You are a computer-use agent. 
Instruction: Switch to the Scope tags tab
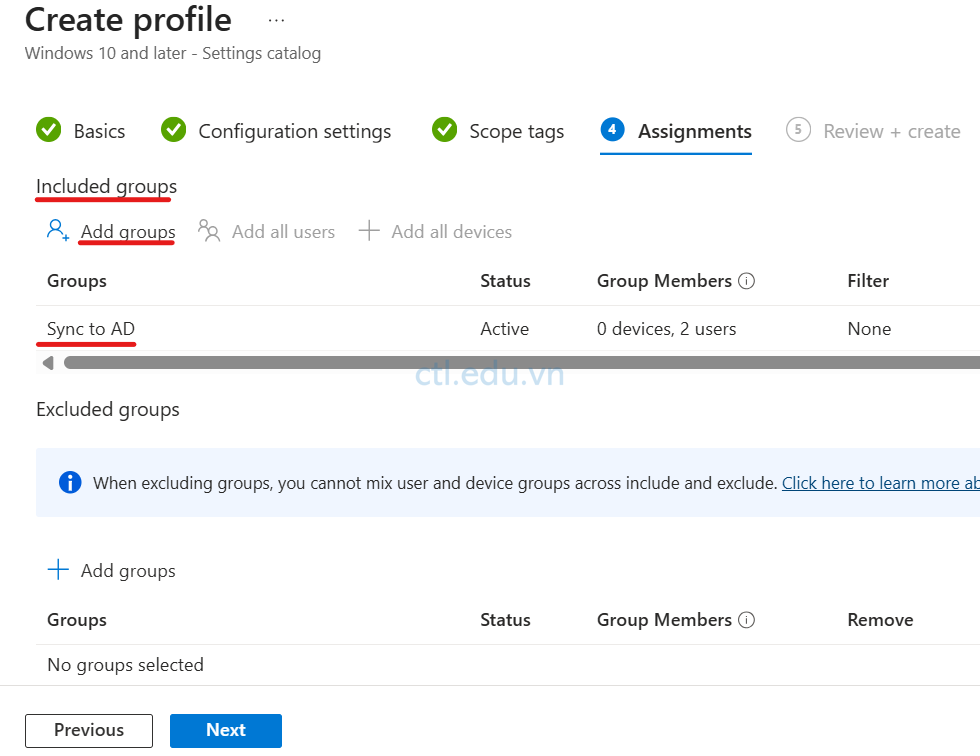click(x=498, y=131)
